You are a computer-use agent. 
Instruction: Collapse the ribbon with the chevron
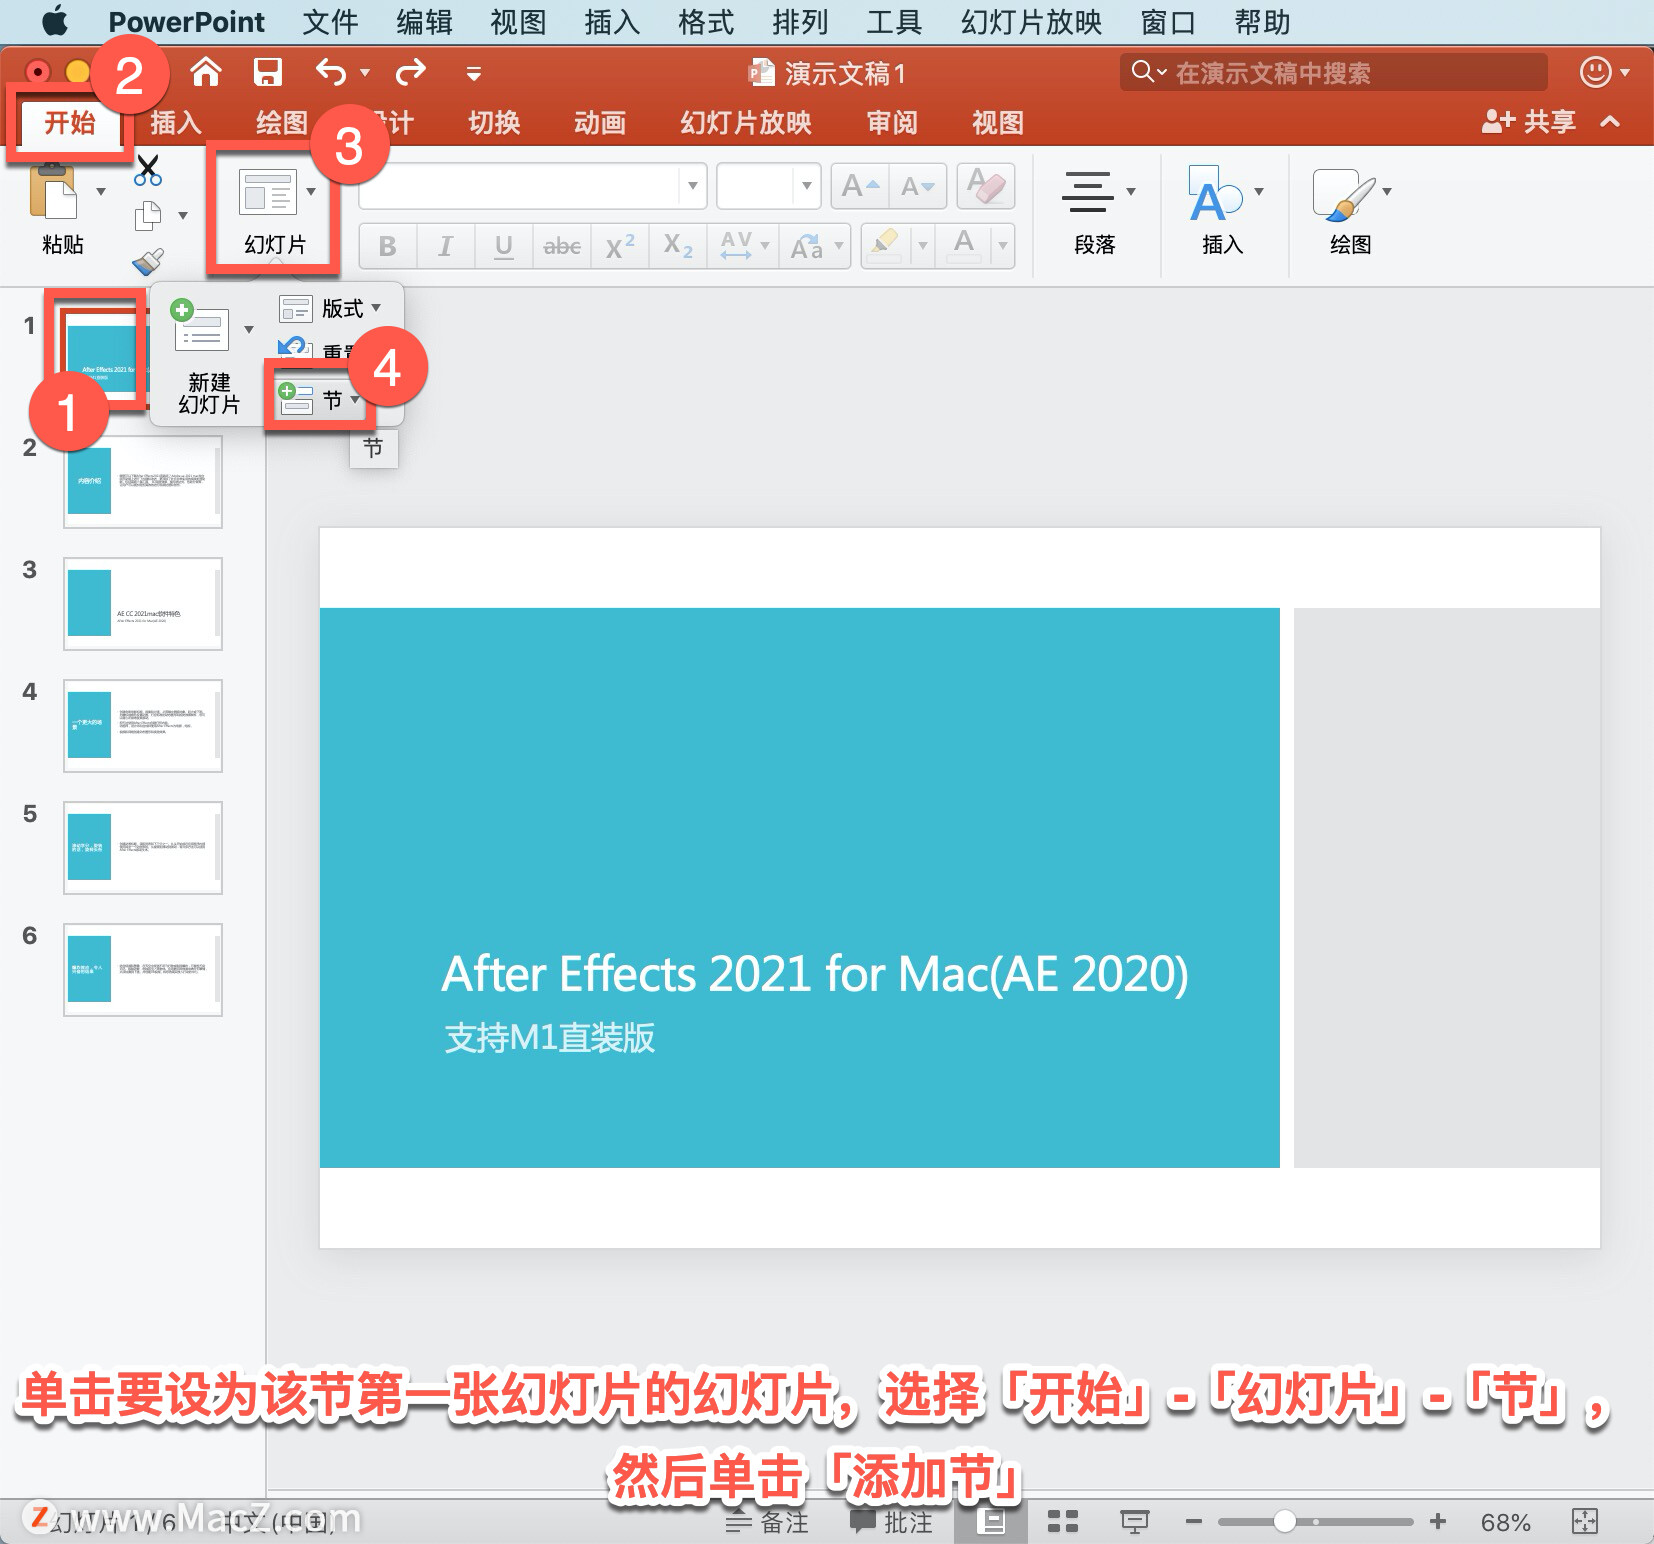(x=1609, y=121)
